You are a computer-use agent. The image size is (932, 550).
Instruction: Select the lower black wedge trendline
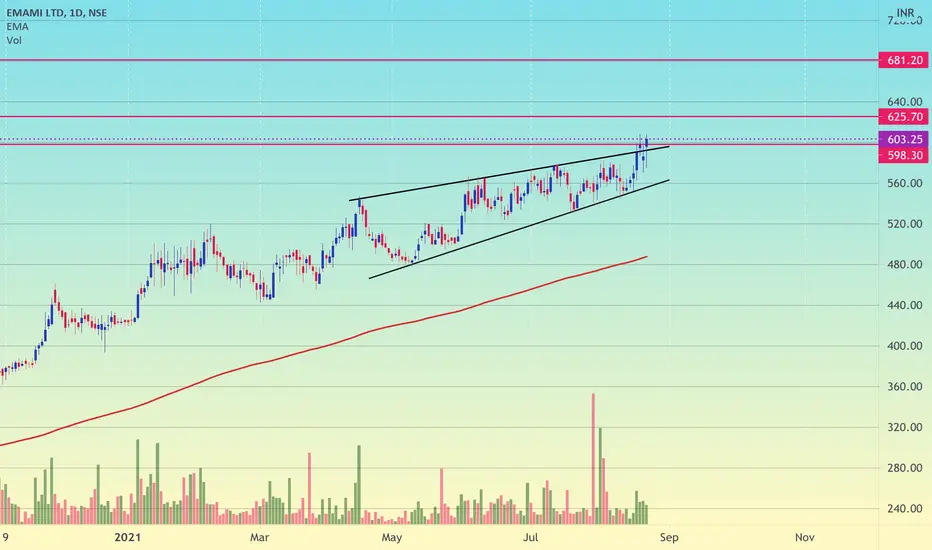tap(519, 229)
